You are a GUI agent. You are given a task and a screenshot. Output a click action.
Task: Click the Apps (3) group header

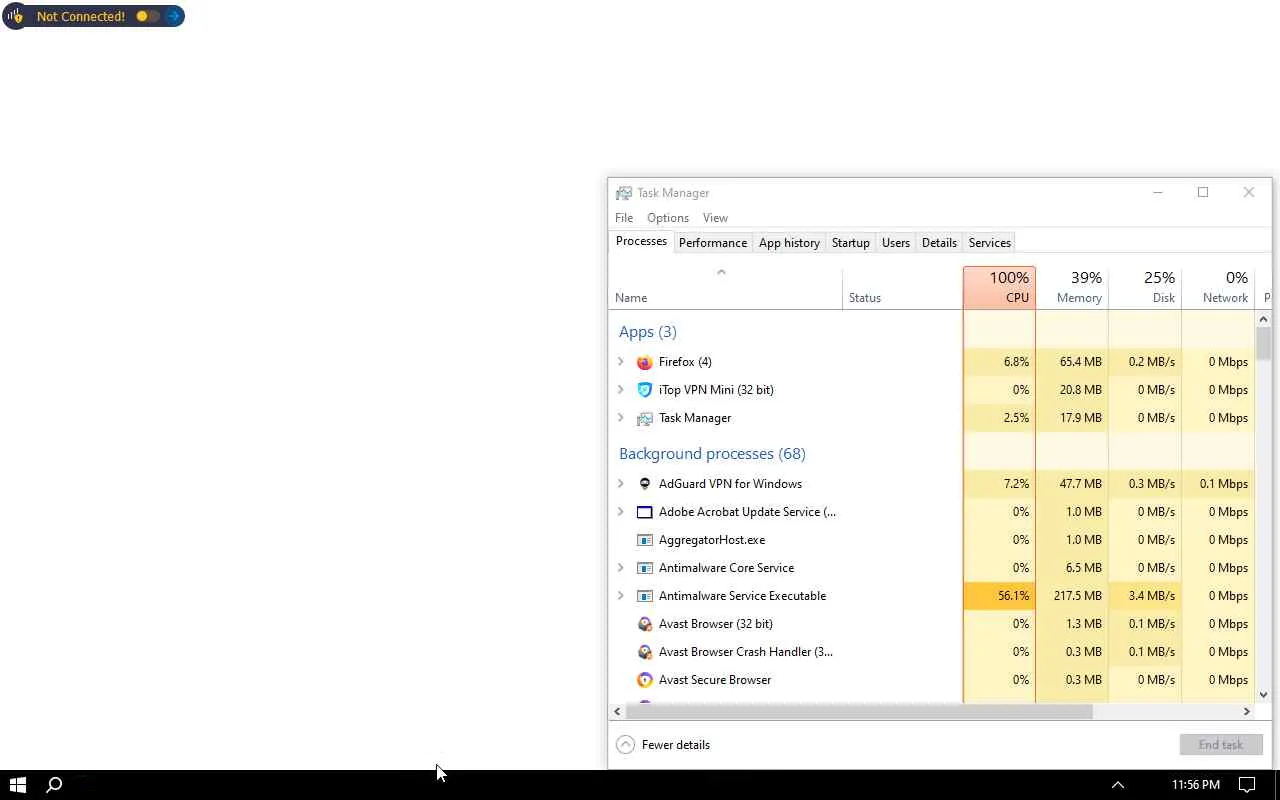pos(648,332)
